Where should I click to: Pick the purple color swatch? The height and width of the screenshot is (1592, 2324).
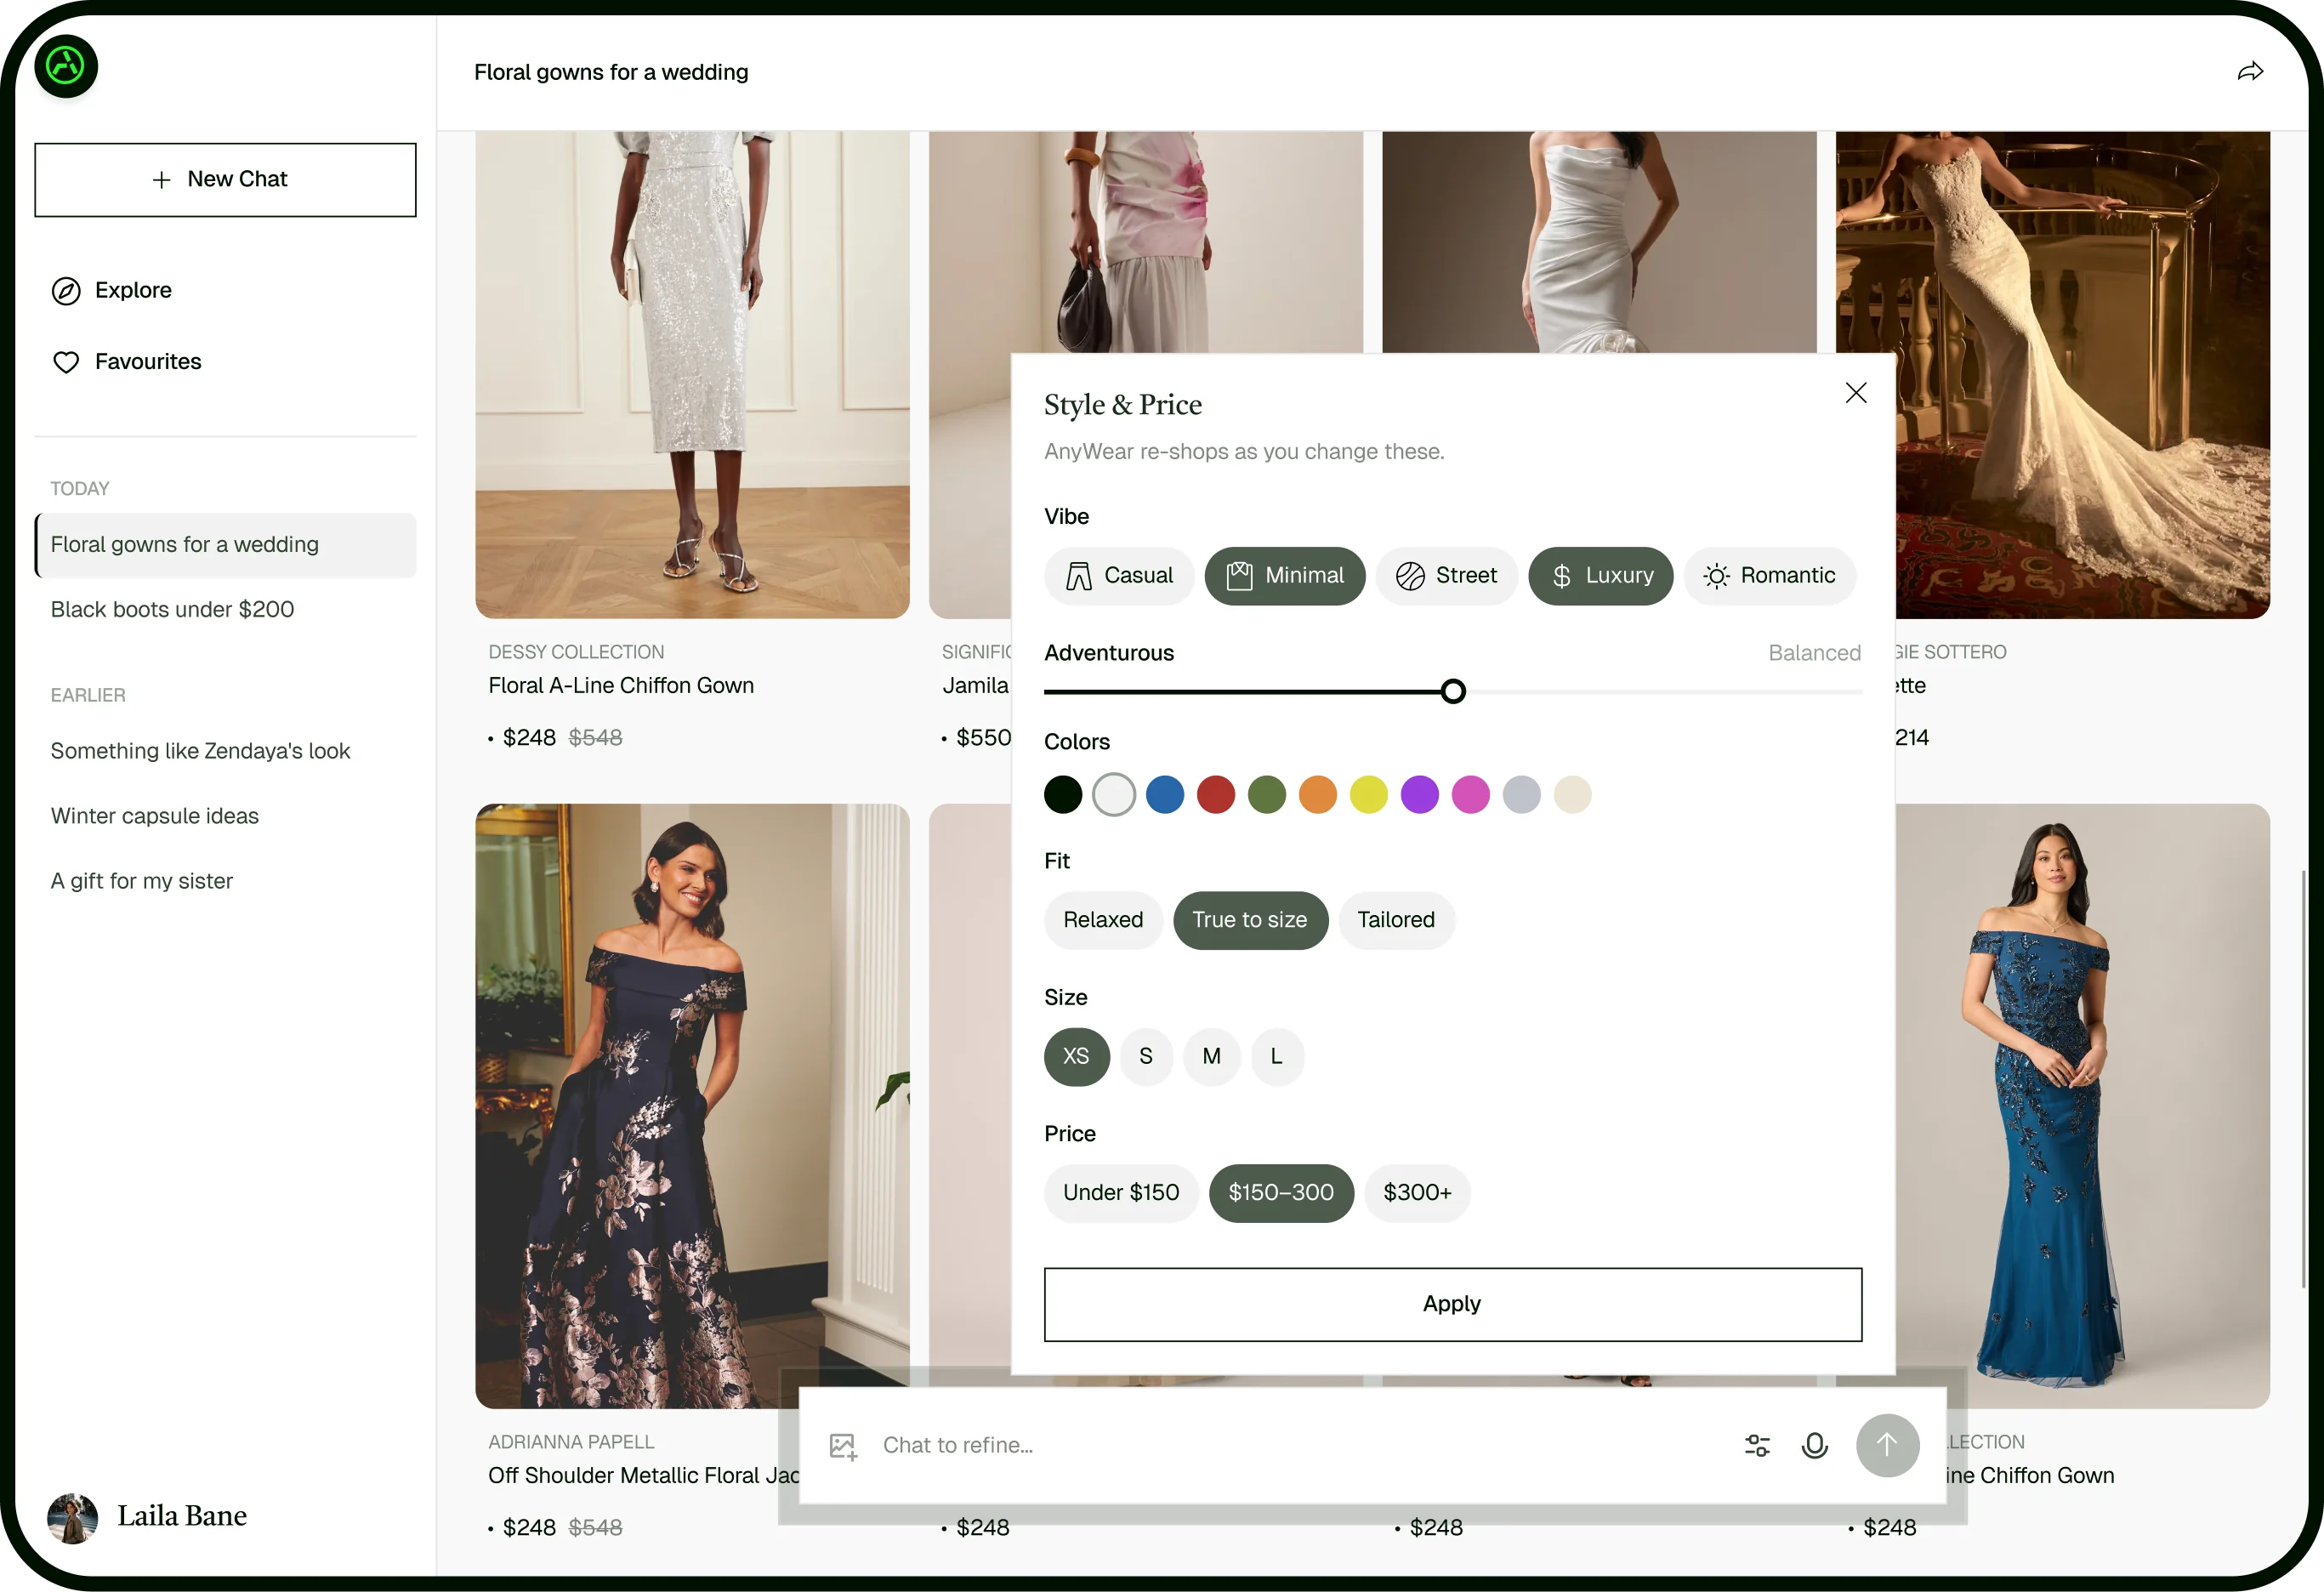[1420, 795]
